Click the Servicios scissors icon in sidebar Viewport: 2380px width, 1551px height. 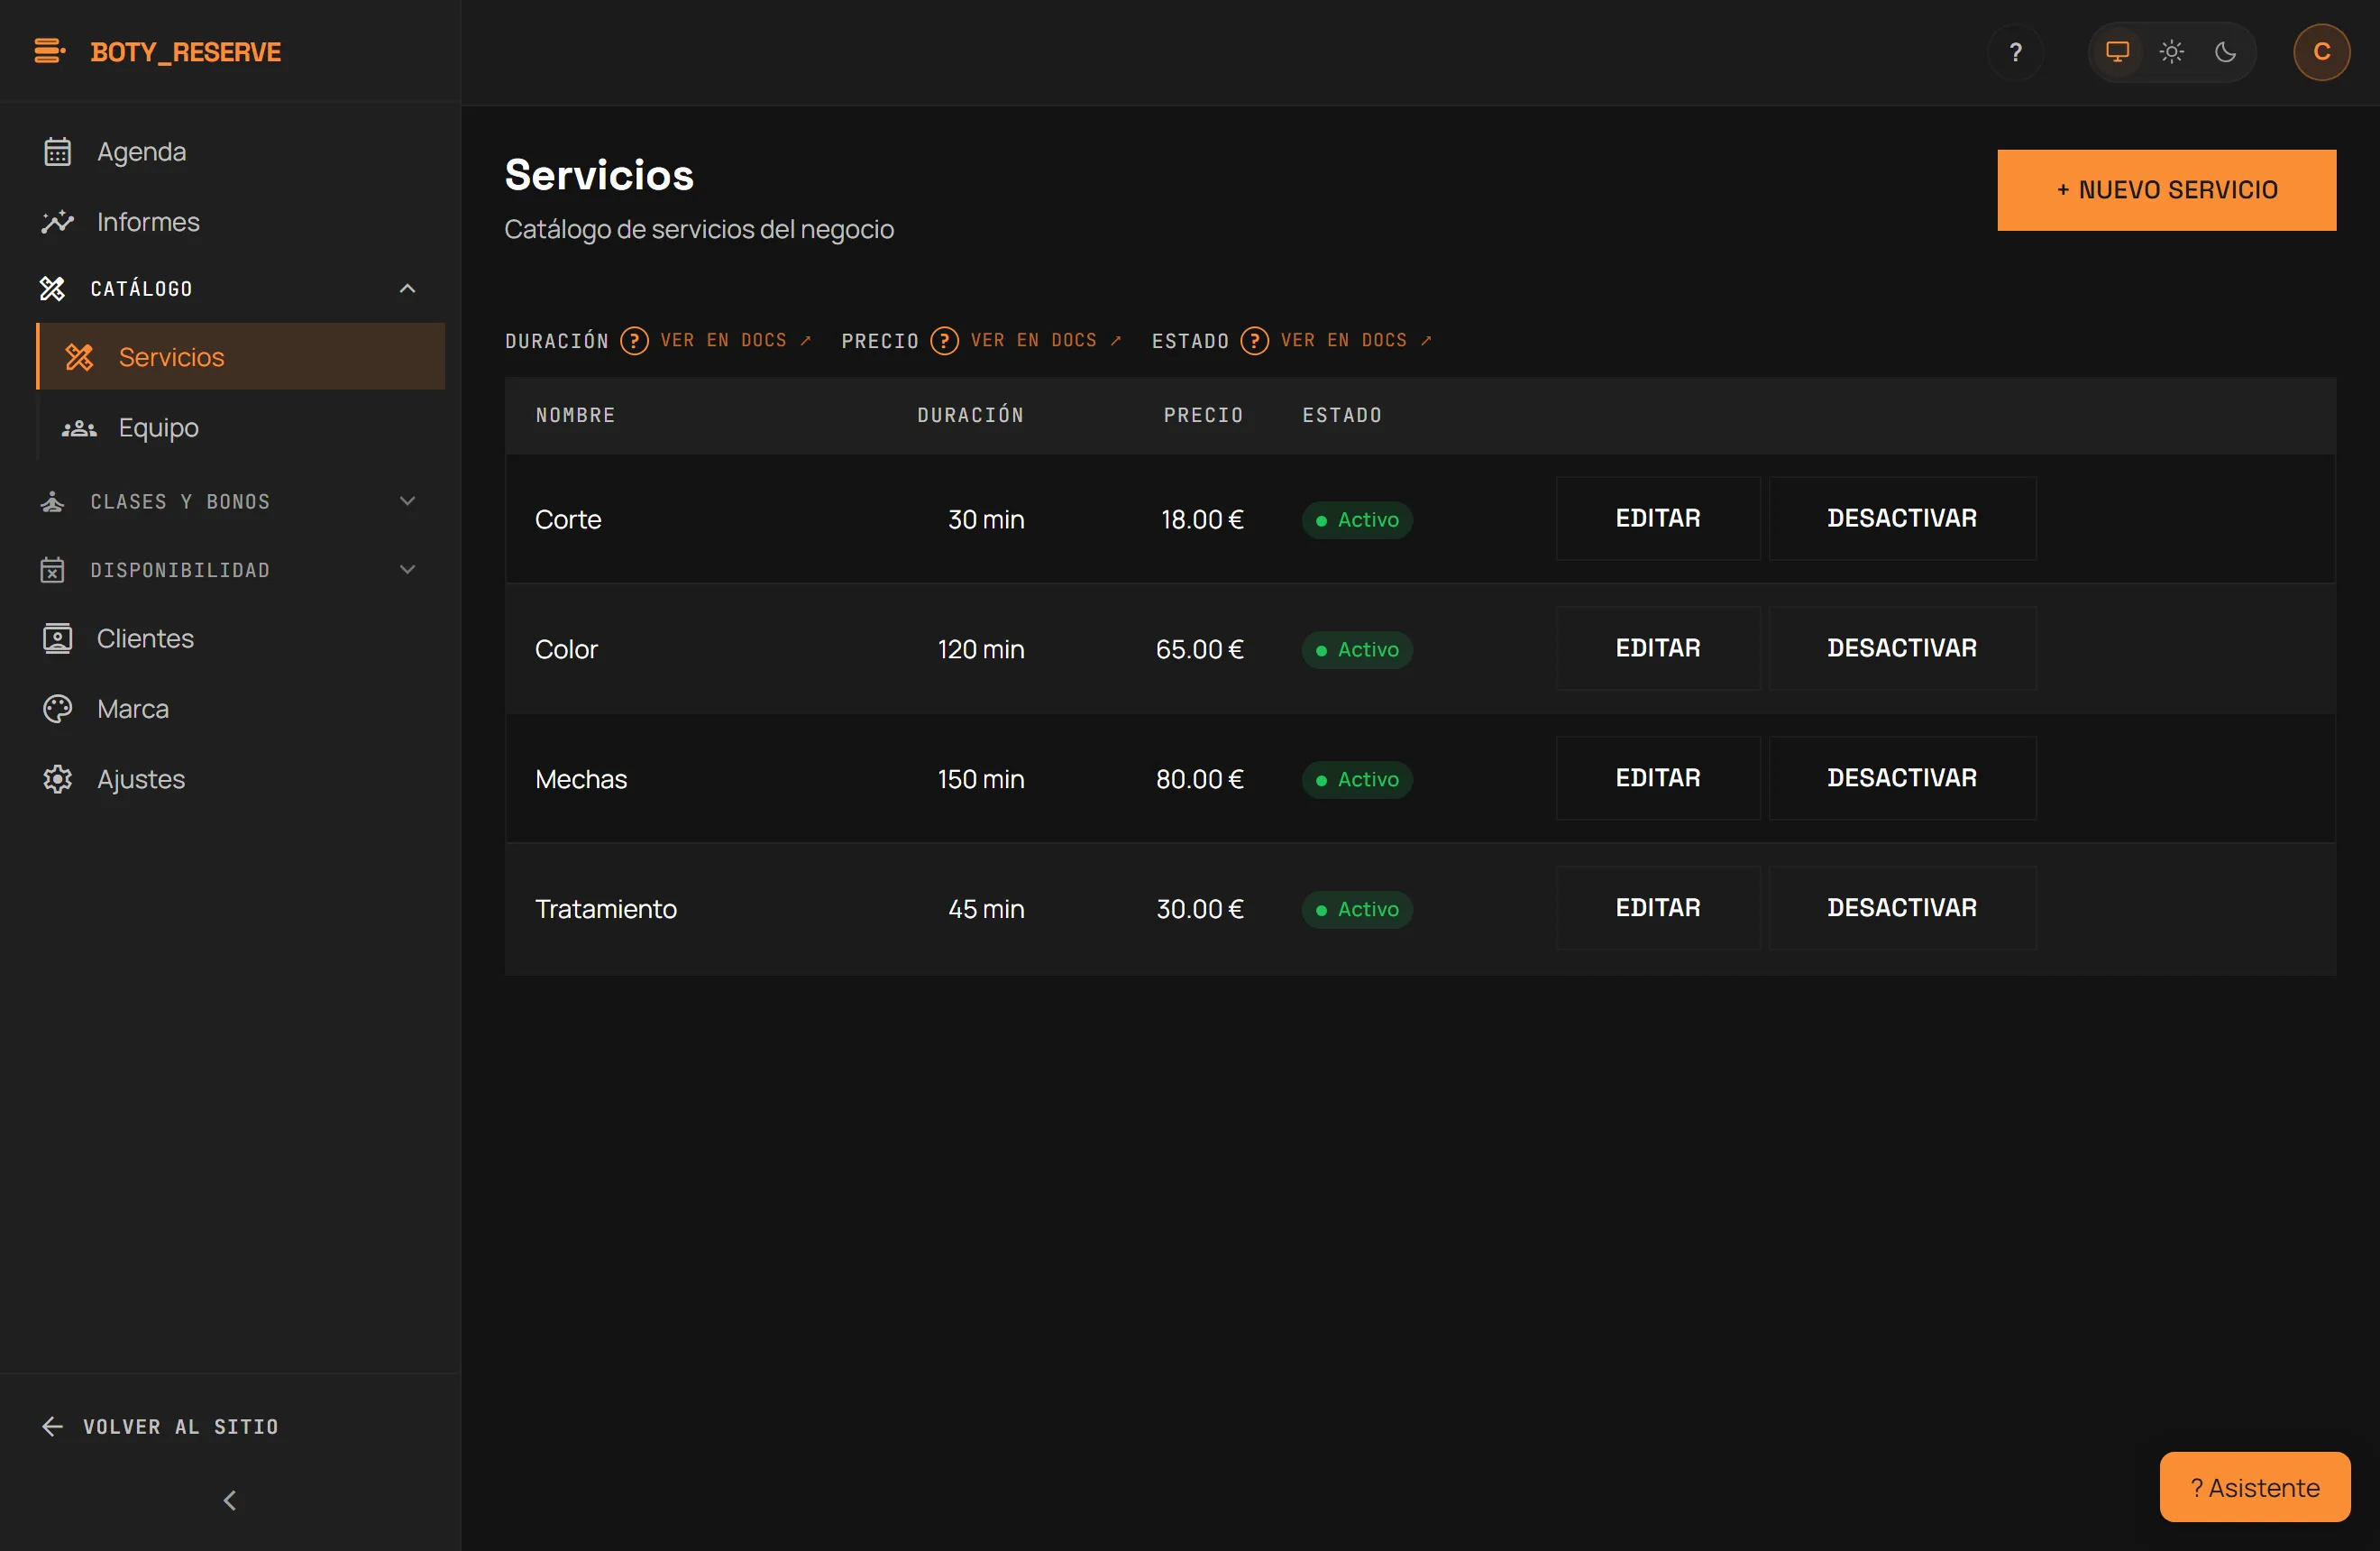click(80, 357)
